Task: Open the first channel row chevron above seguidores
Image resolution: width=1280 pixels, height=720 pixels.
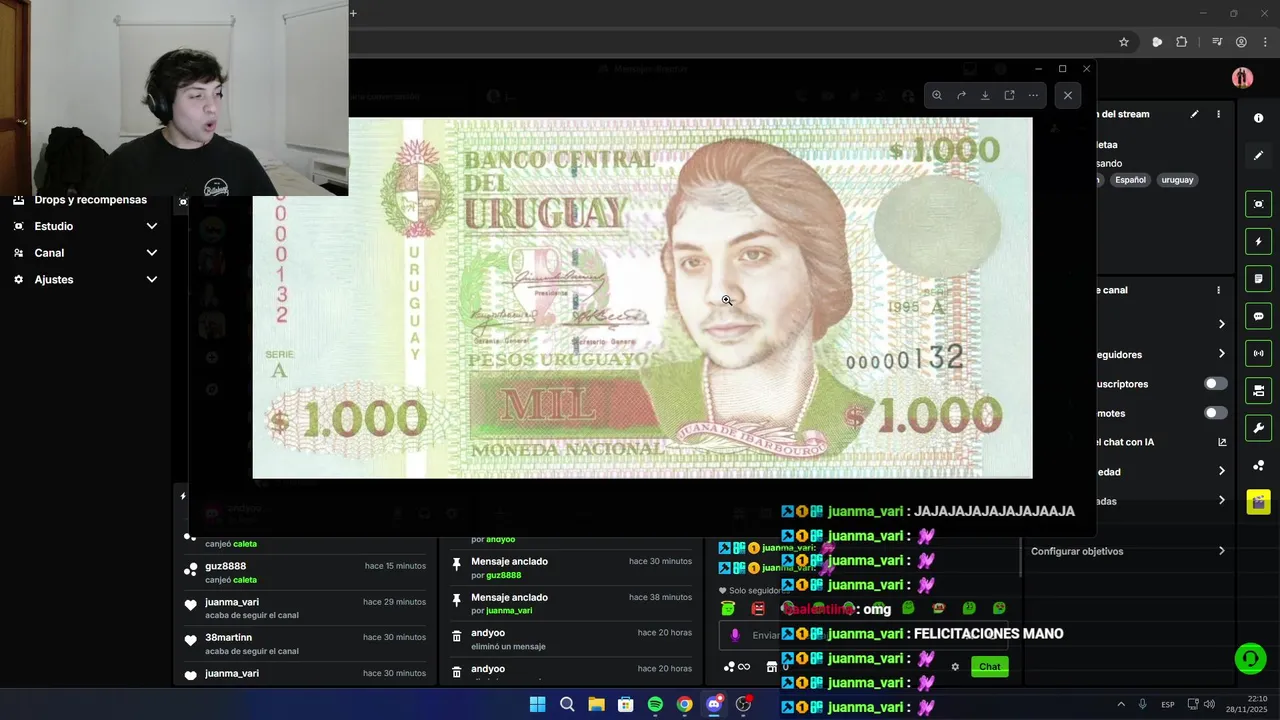Action: click(1221, 324)
